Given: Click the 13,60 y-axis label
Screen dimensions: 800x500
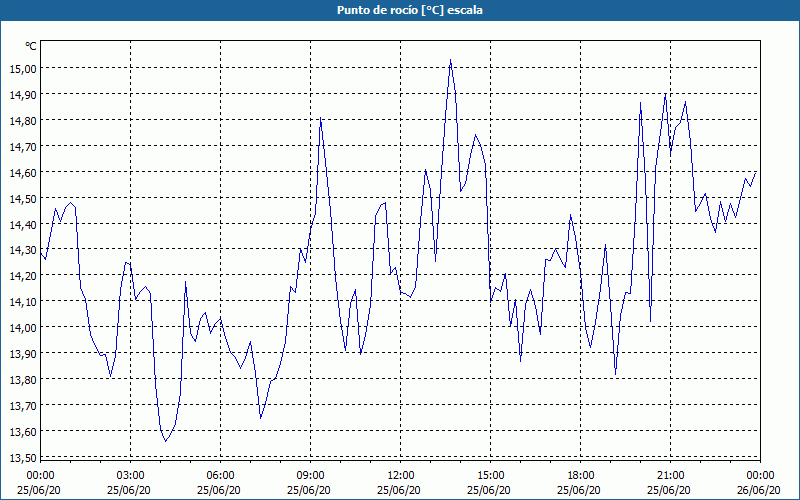Looking at the screenshot, I should pyautogui.click(x=23, y=432).
